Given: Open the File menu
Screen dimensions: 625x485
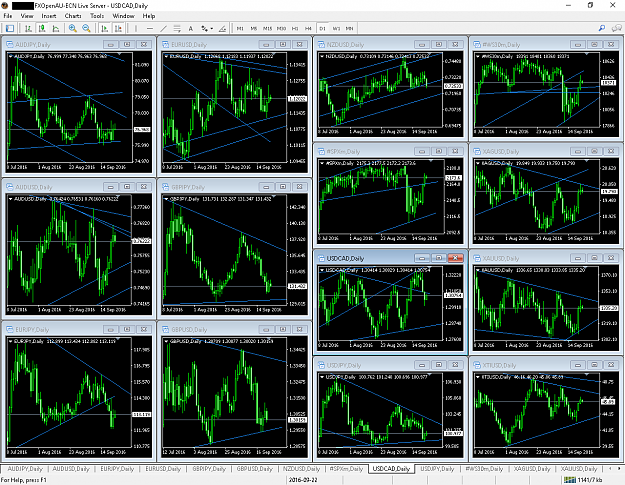Looking at the screenshot, I should 8,16.
